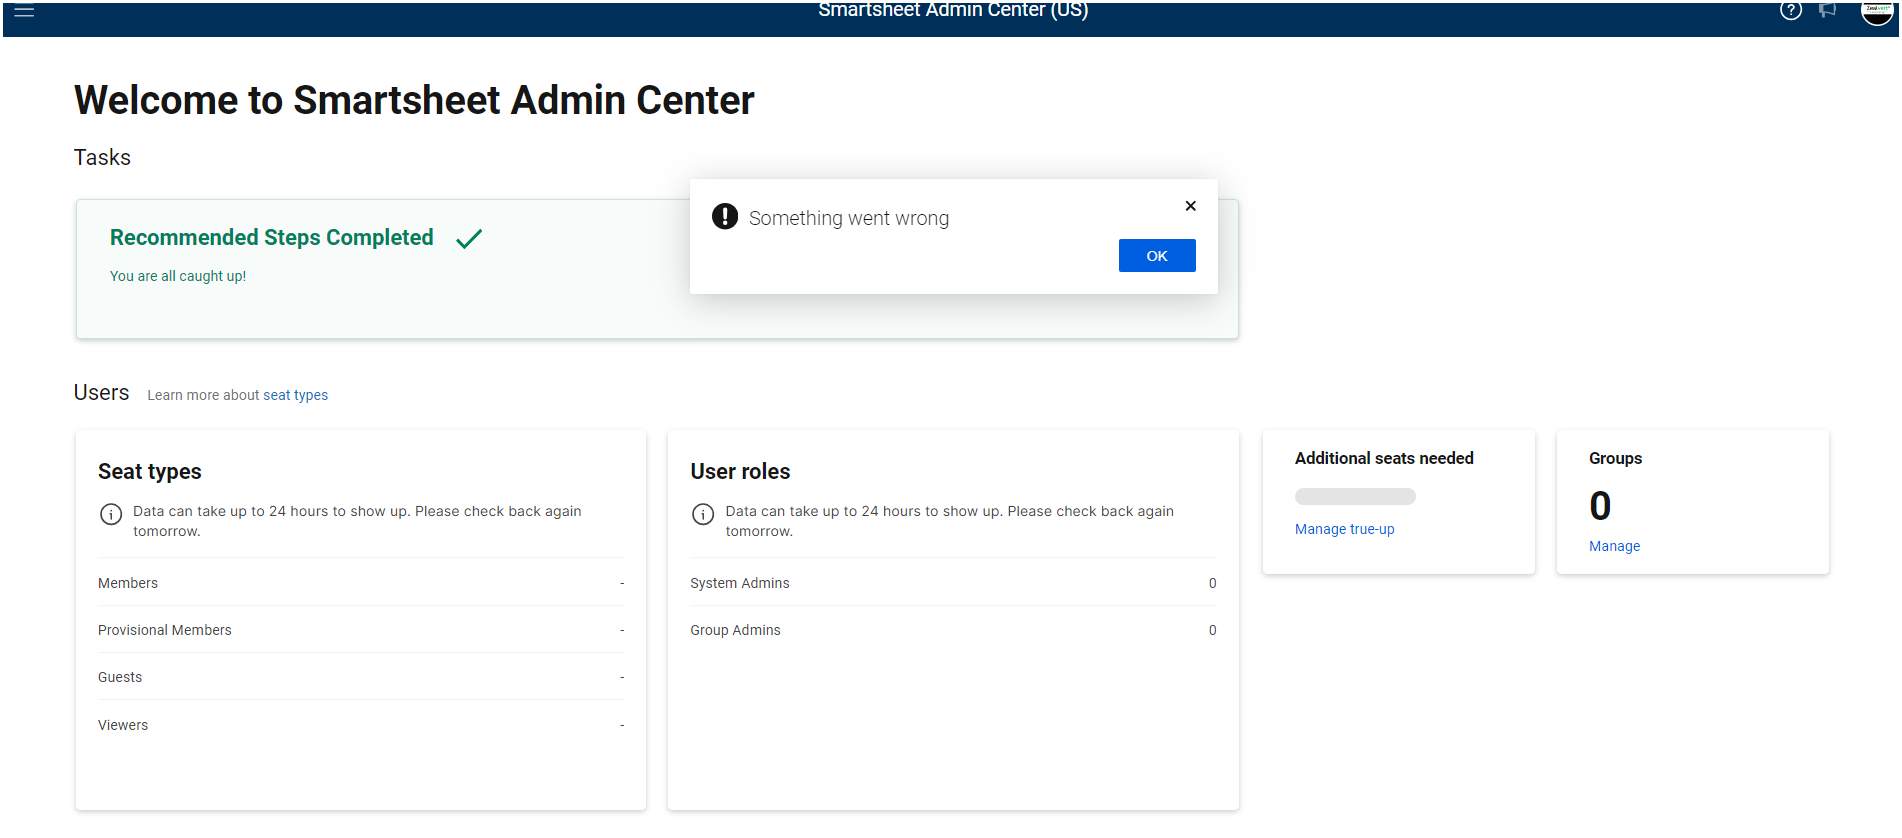Image resolution: width=1902 pixels, height=838 pixels.
Task: Open the account profile avatar
Action: click(x=1877, y=12)
